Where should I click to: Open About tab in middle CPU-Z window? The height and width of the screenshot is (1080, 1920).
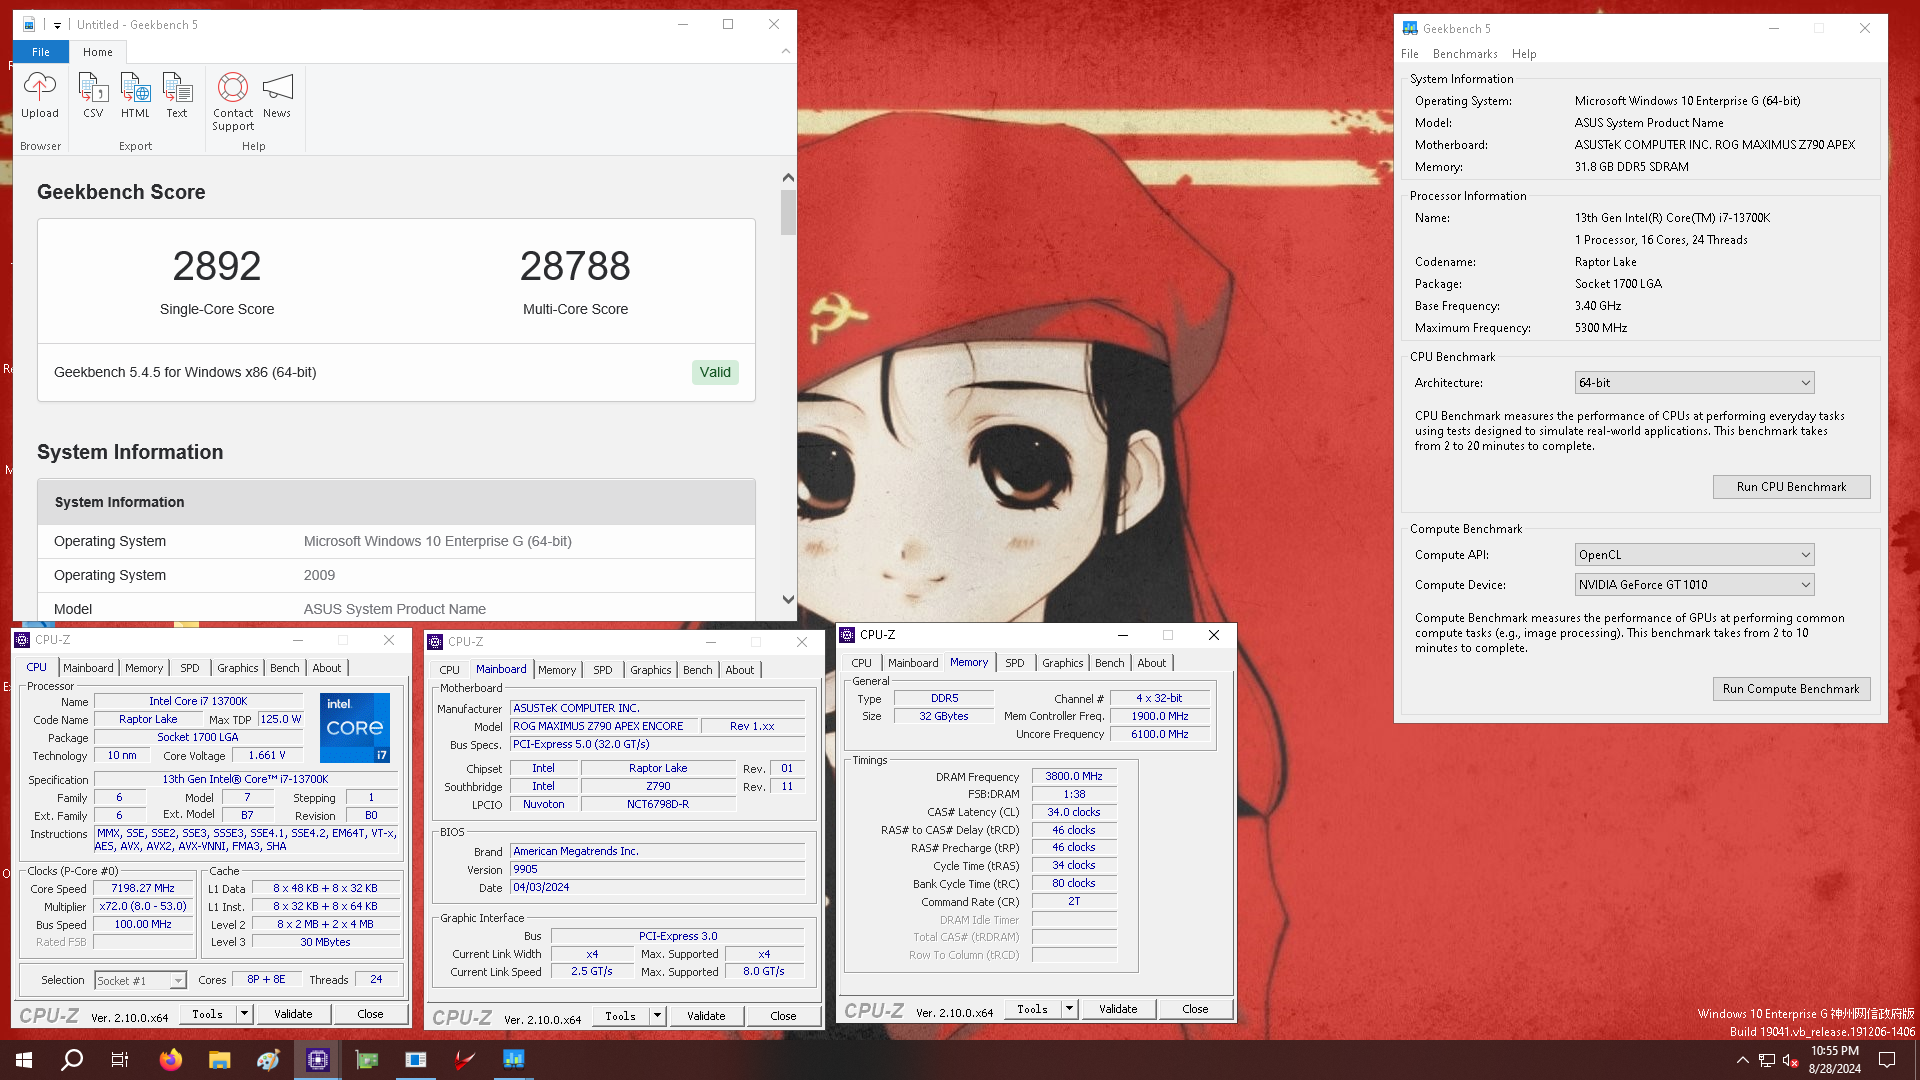[740, 670]
